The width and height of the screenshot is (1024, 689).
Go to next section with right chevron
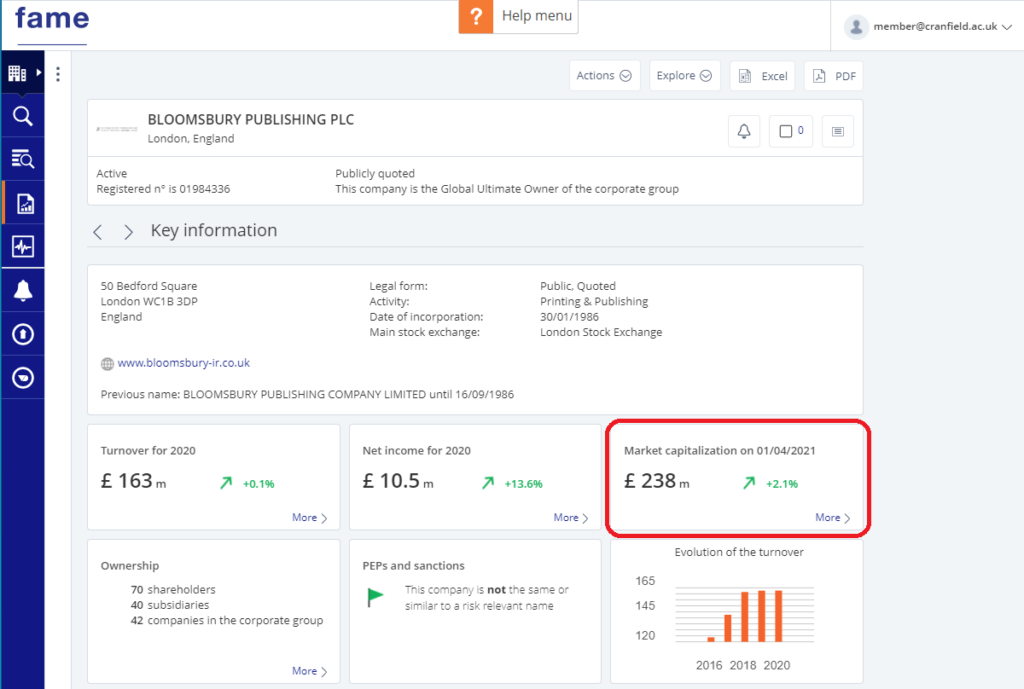[x=128, y=232]
